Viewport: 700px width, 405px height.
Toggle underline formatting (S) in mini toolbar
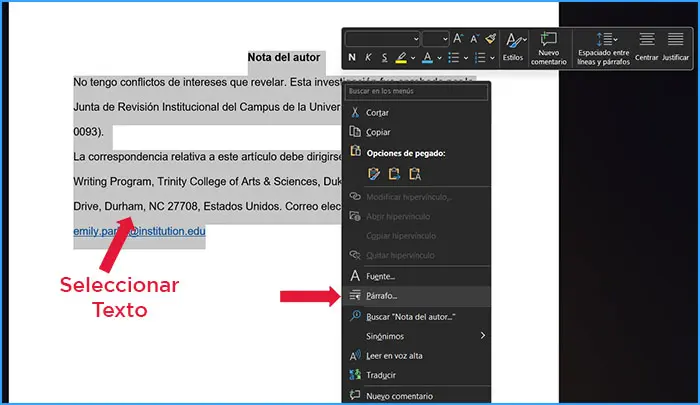(x=384, y=58)
